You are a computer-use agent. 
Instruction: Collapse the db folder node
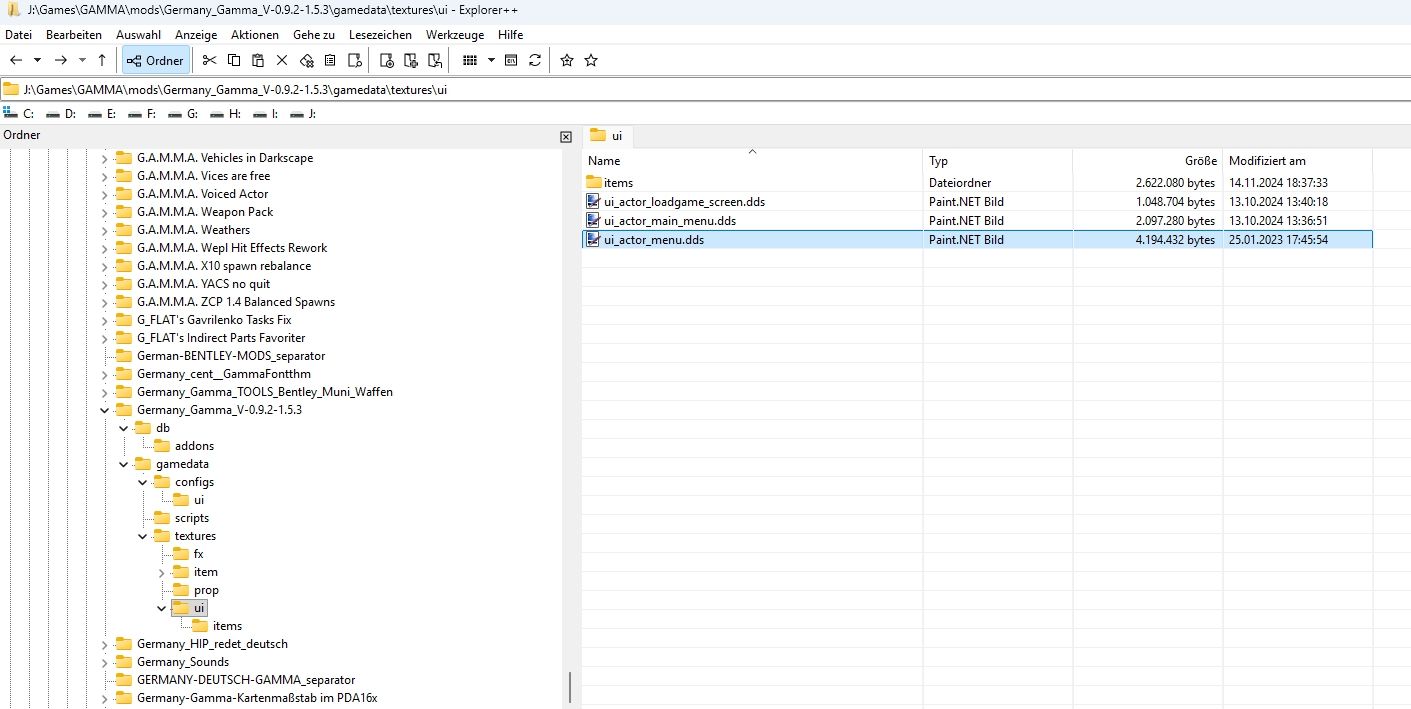[124, 428]
